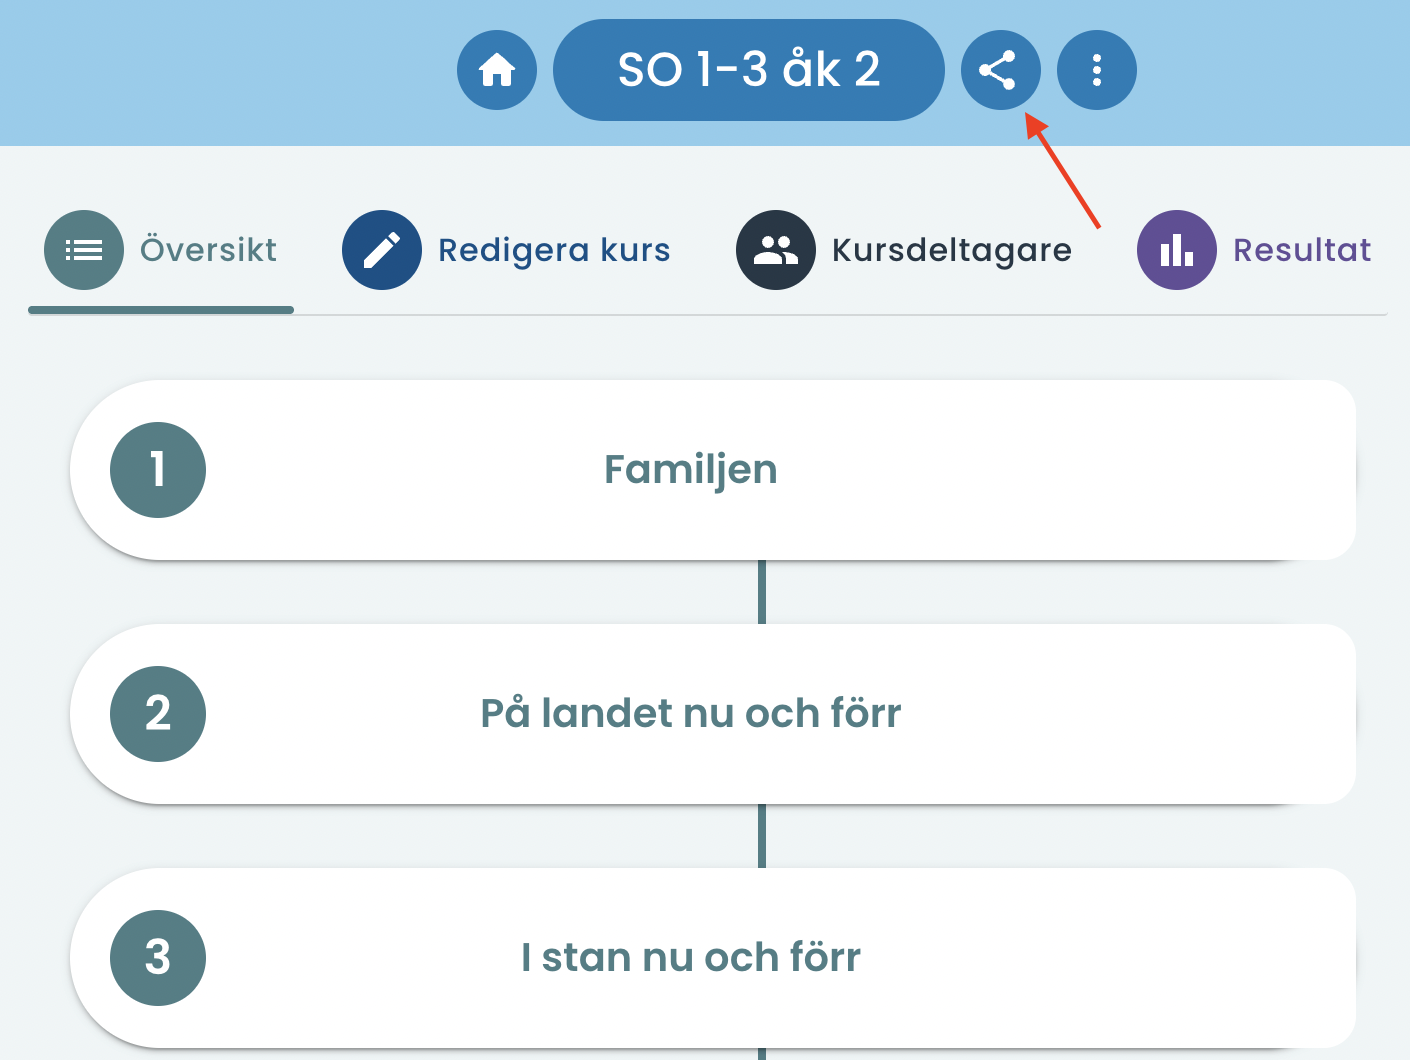Open the share icon button

(1001, 70)
